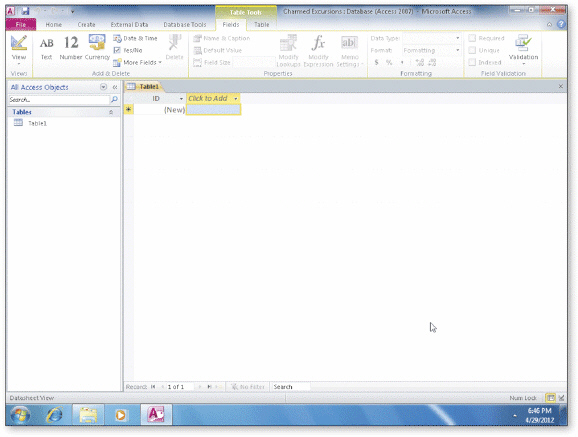Viewport: 578px width, 437px height.
Task: Launch Internet Explorer from the taskbar
Action: coord(54,415)
